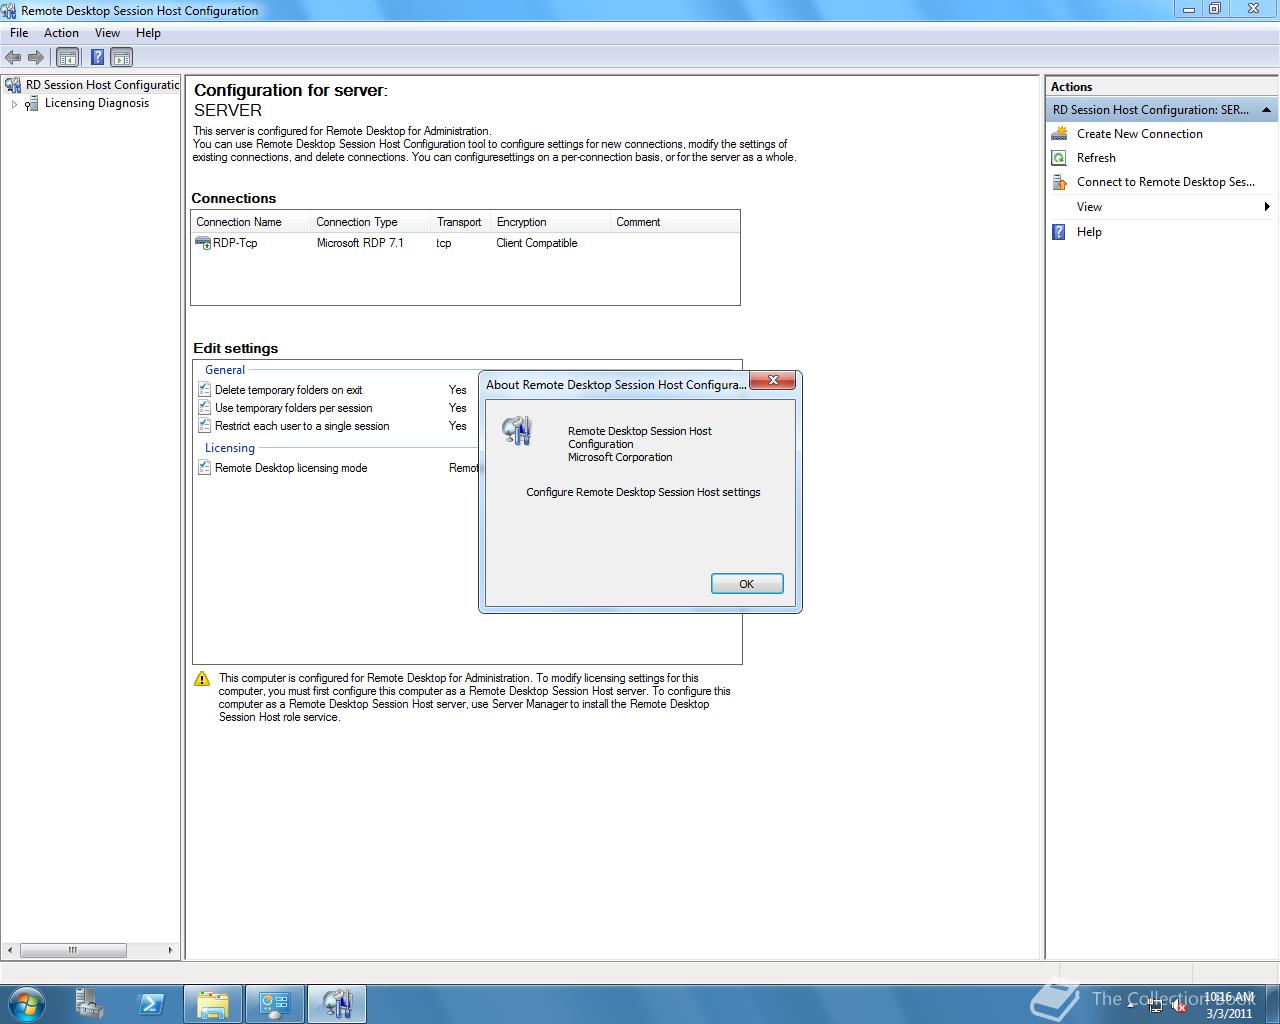Screen dimensions: 1280x1024
Task: Click the taskbar clock and date
Action: pyautogui.click(x=1229, y=1005)
